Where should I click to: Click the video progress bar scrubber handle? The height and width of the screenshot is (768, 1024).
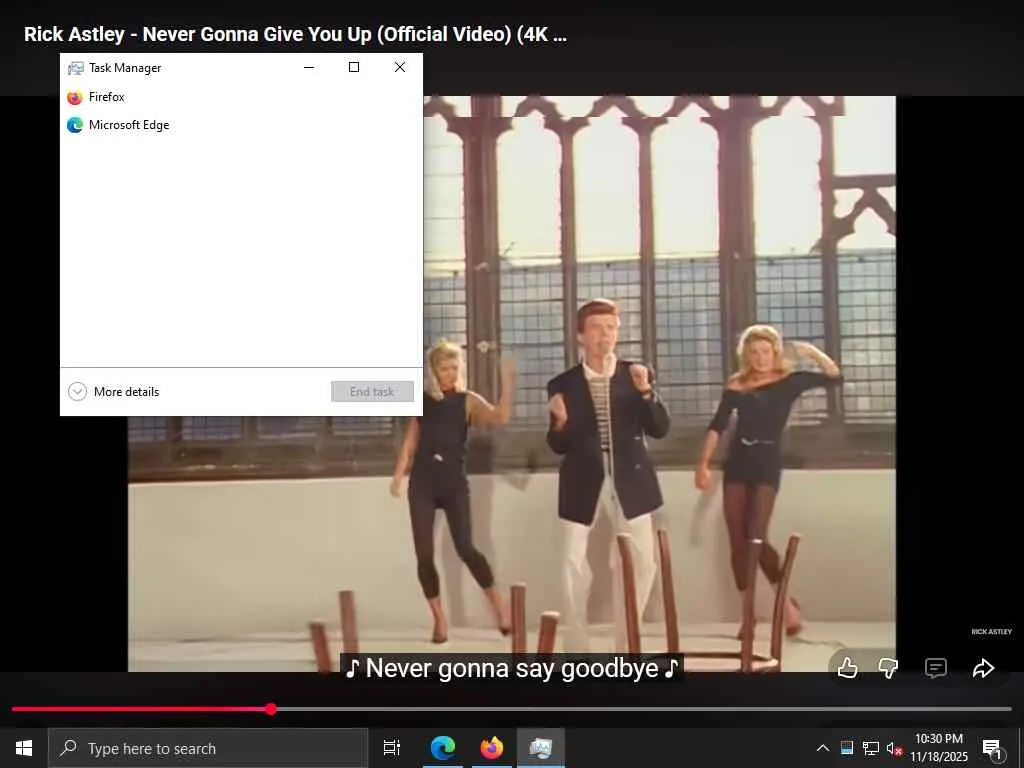coord(271,709)
